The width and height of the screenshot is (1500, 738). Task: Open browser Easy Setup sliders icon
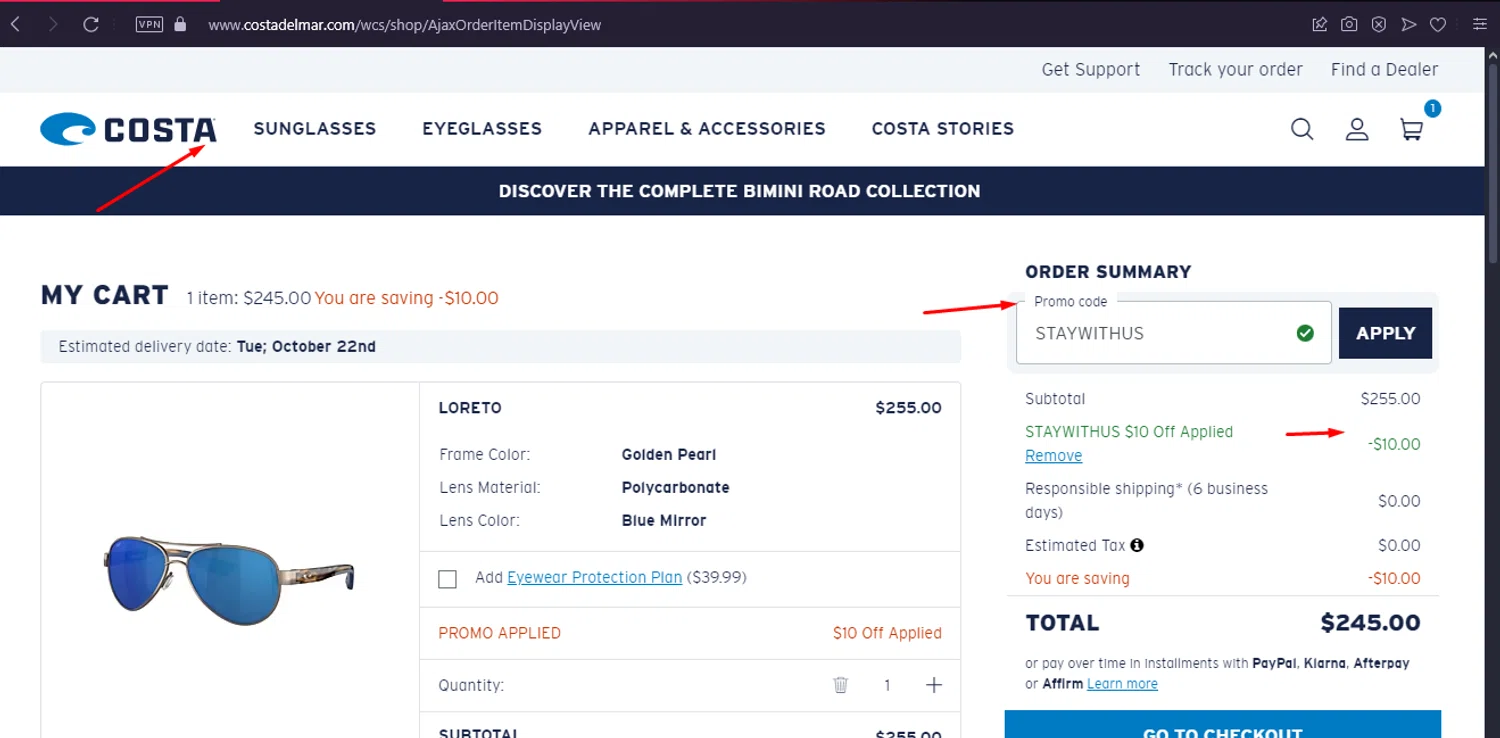pos(1480,24)
